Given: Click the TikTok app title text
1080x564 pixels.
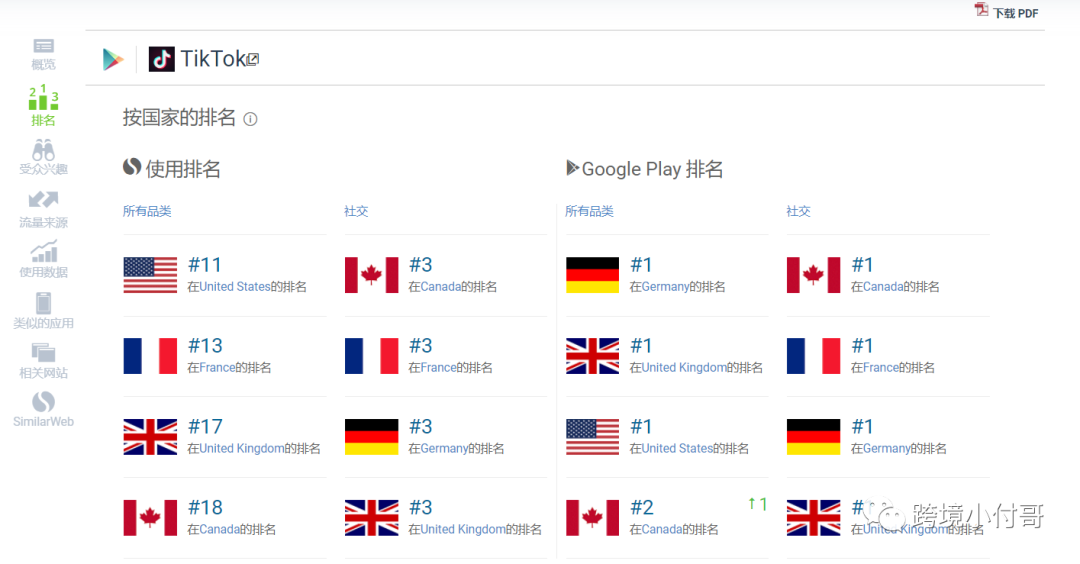Looking at the screenshot, I should (213, 59).
